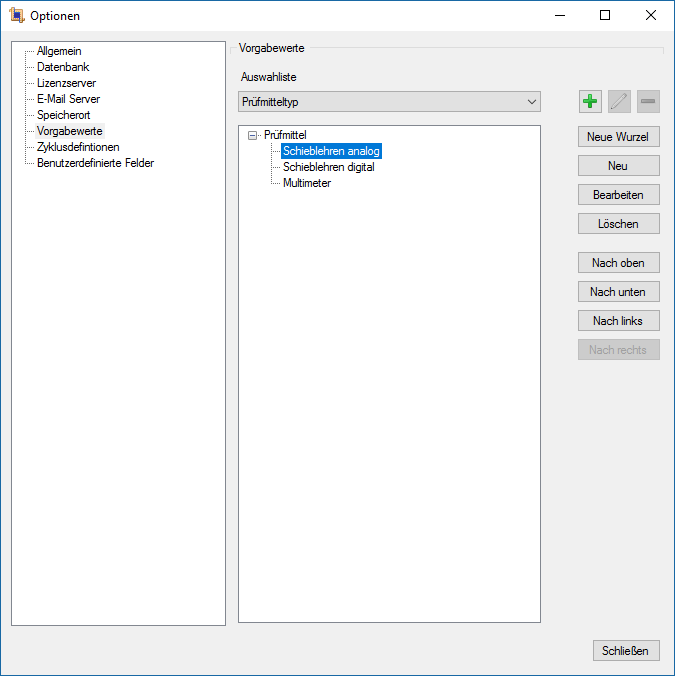Collapse the Prüfmittel tree node
This screenshot has width=675, height=676.
[252, 135]
